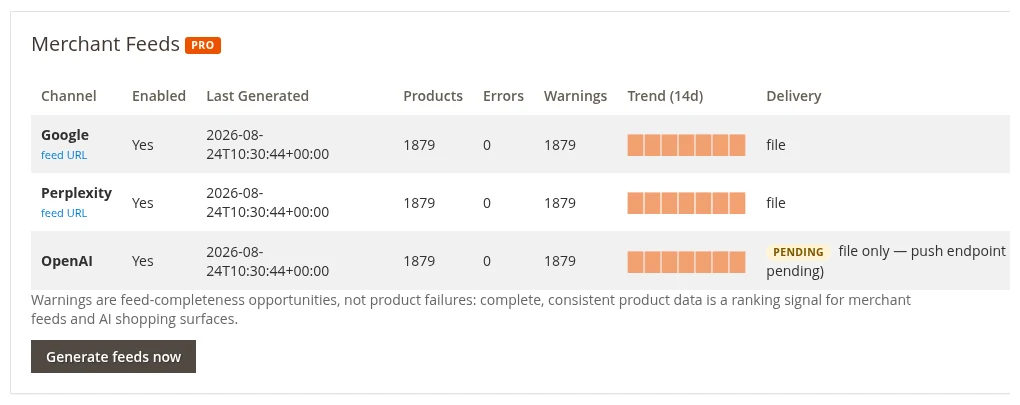Image resolution: width=1020 pixels, height=405 pixels.
Task: Click the Delivery column header
Action: 794,96
